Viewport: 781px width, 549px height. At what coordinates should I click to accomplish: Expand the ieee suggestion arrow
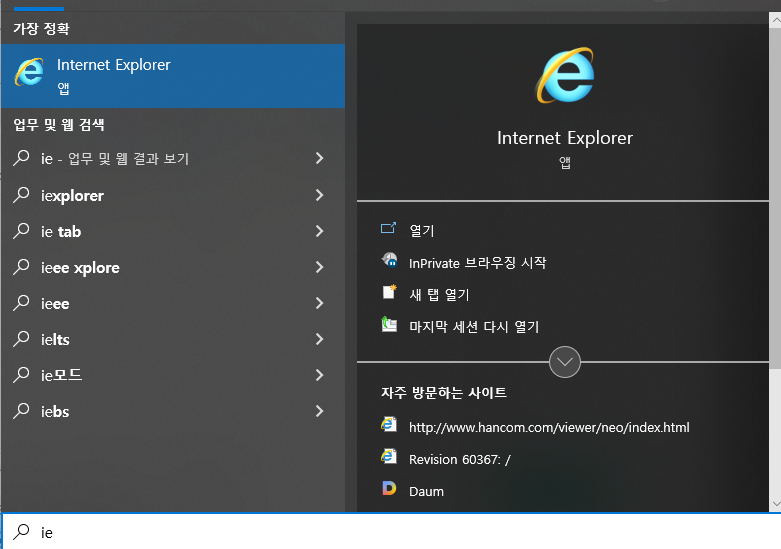point(320,303)
